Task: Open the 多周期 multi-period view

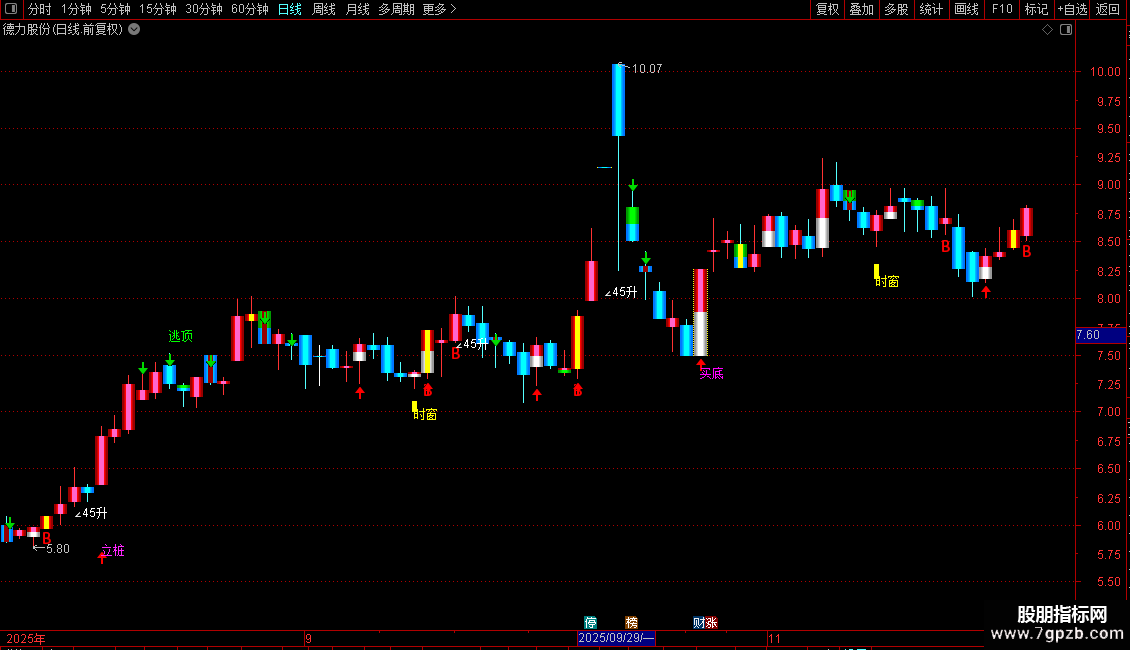Action: [396, 9]
